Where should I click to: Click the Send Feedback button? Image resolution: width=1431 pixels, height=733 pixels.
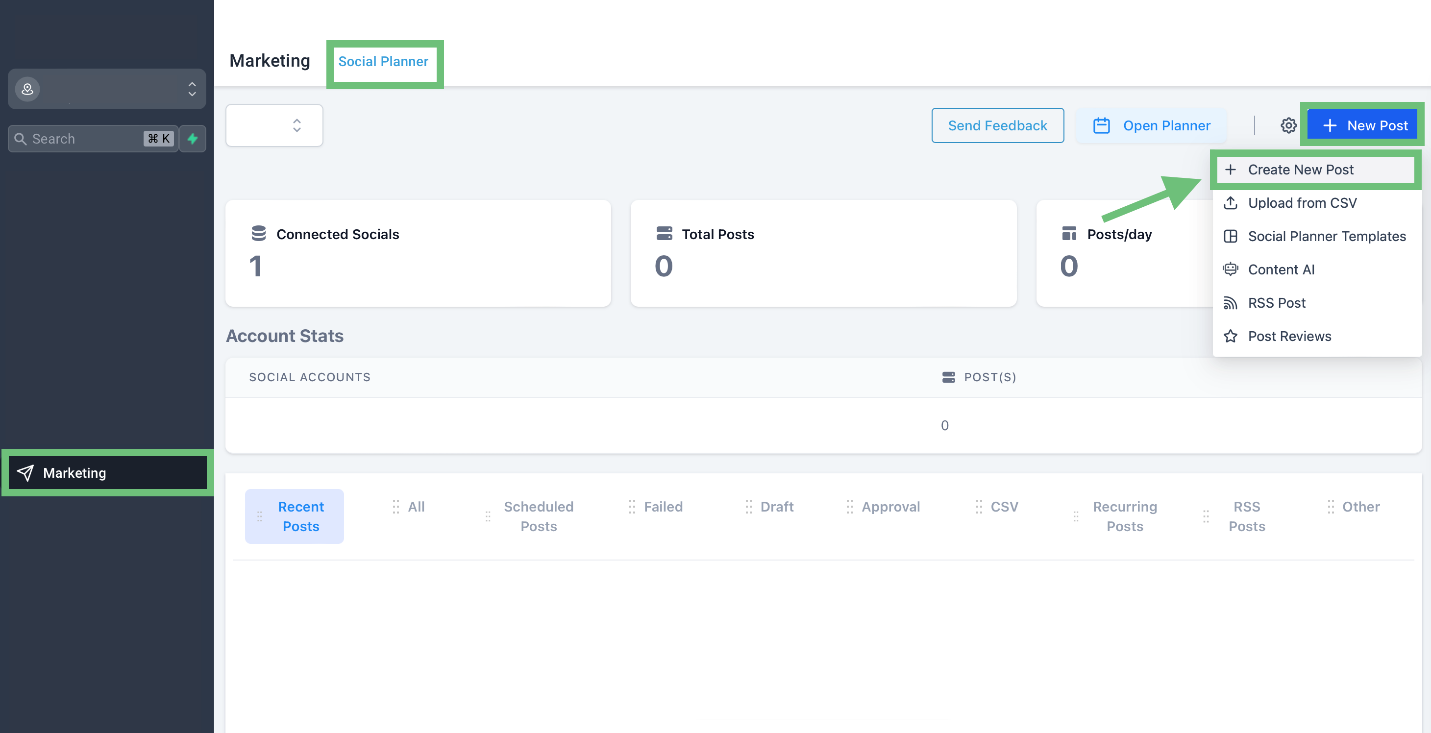[998, 126]
